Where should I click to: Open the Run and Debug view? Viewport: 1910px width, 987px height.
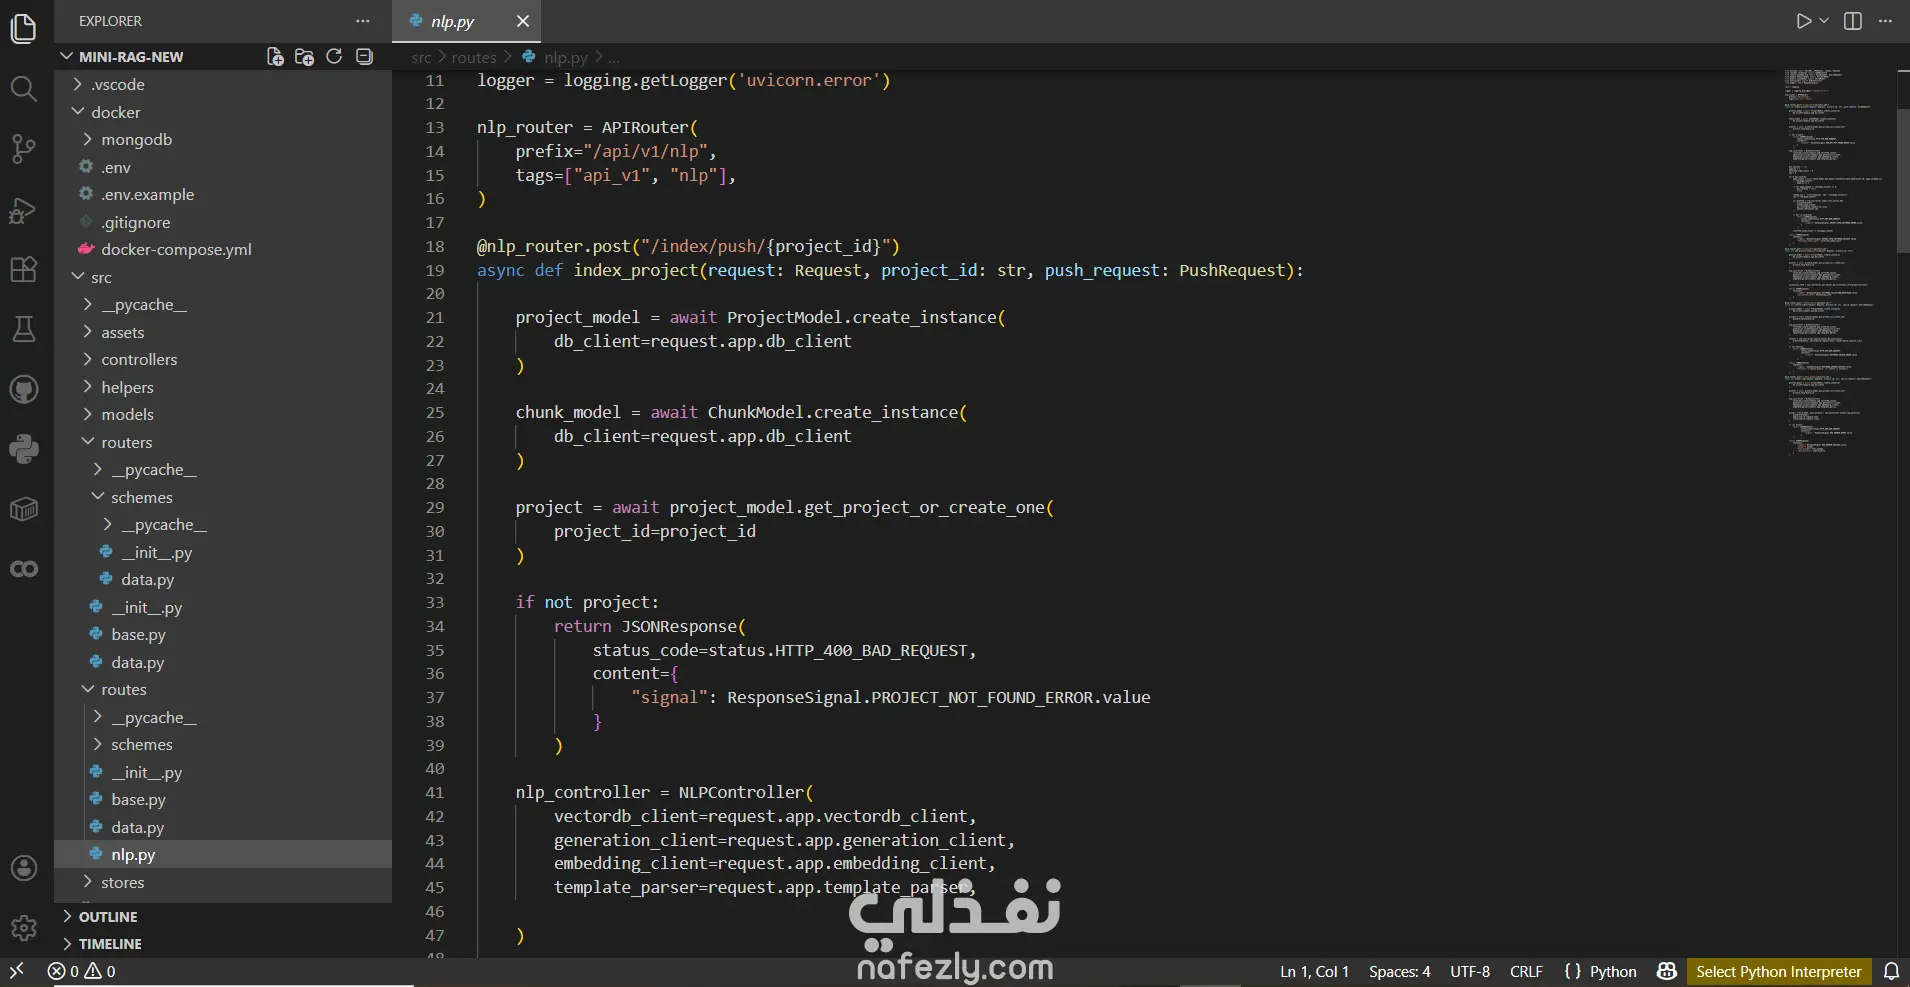click(x=23, y=210)
